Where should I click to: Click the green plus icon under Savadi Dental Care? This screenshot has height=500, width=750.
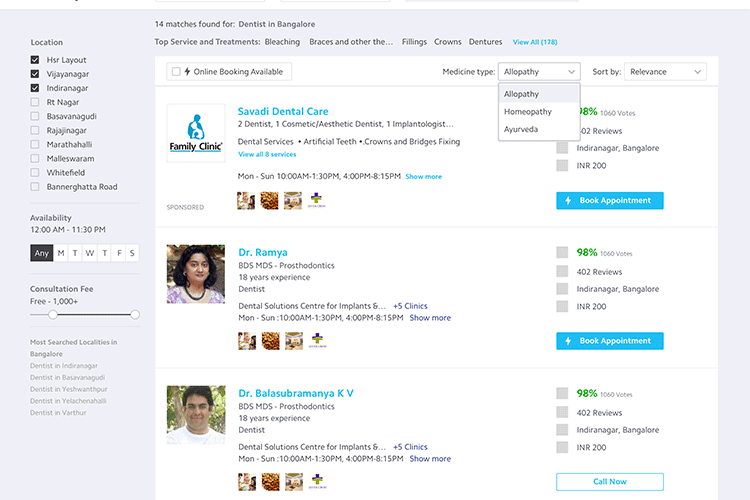(x=316, y=200)
